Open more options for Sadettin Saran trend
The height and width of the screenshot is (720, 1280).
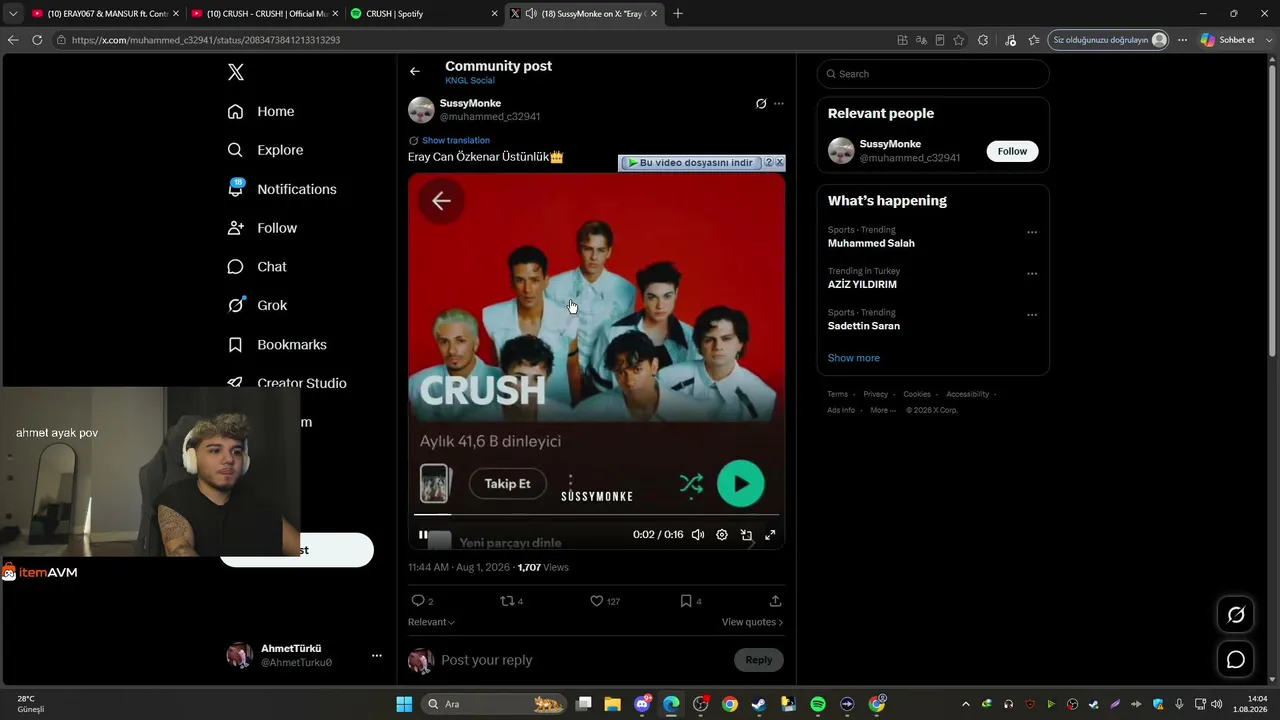tap(1032, 315)
